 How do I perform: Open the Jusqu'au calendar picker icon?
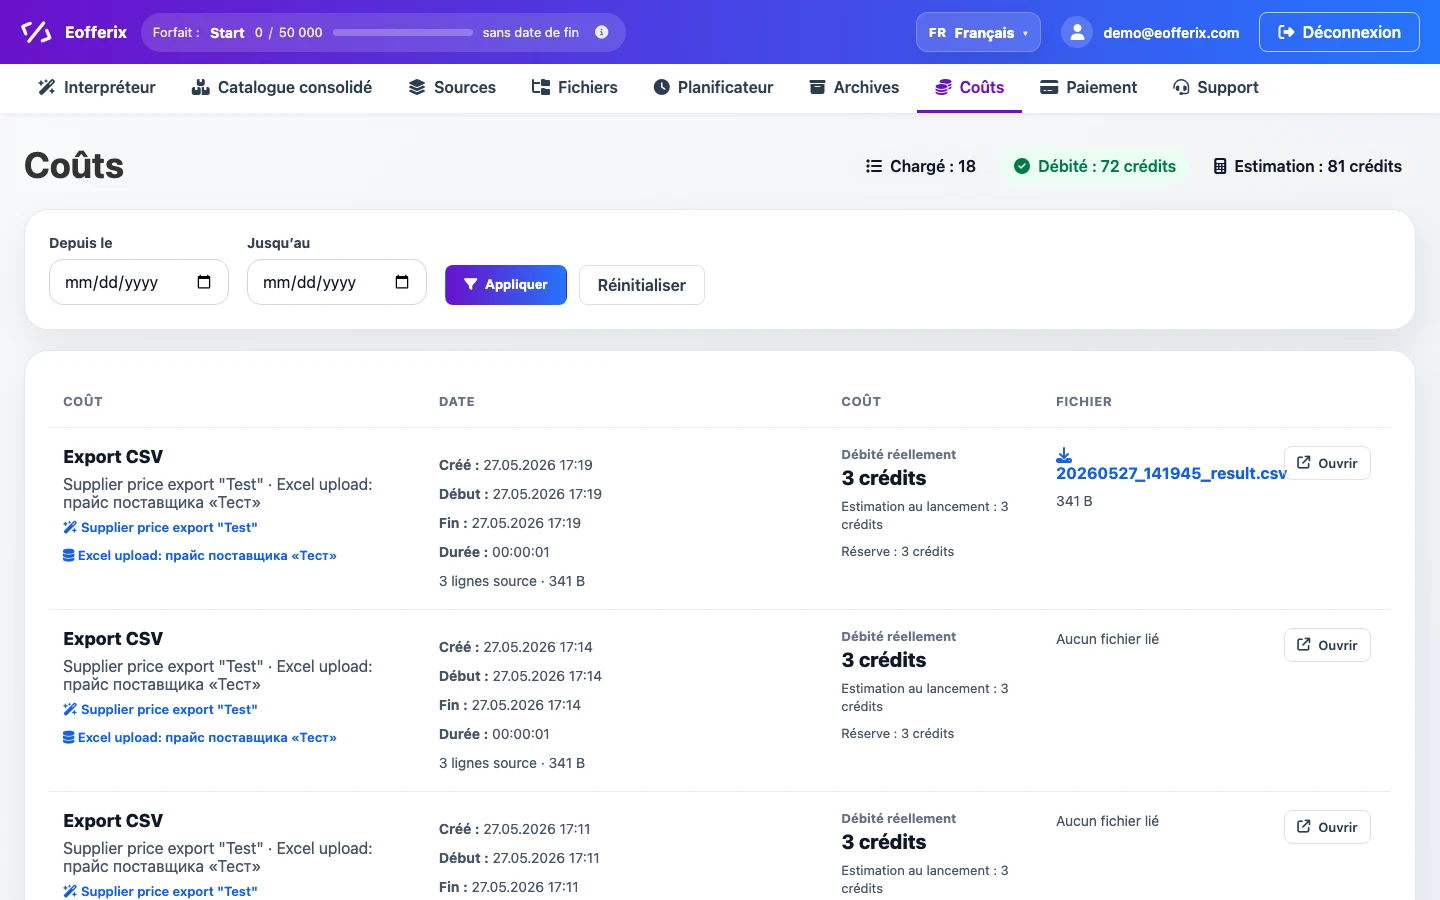tap(402, 282)
